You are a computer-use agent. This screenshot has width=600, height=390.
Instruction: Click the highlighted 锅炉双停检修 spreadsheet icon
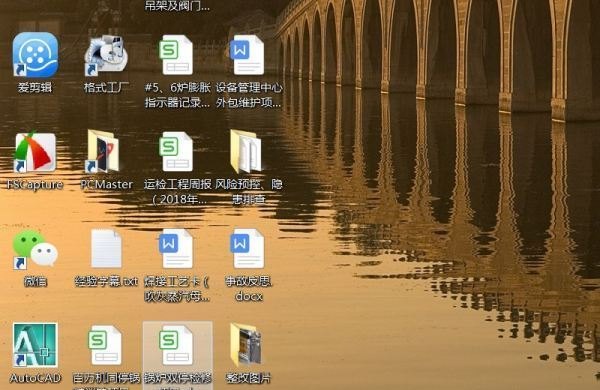click(x=177, y=346)
